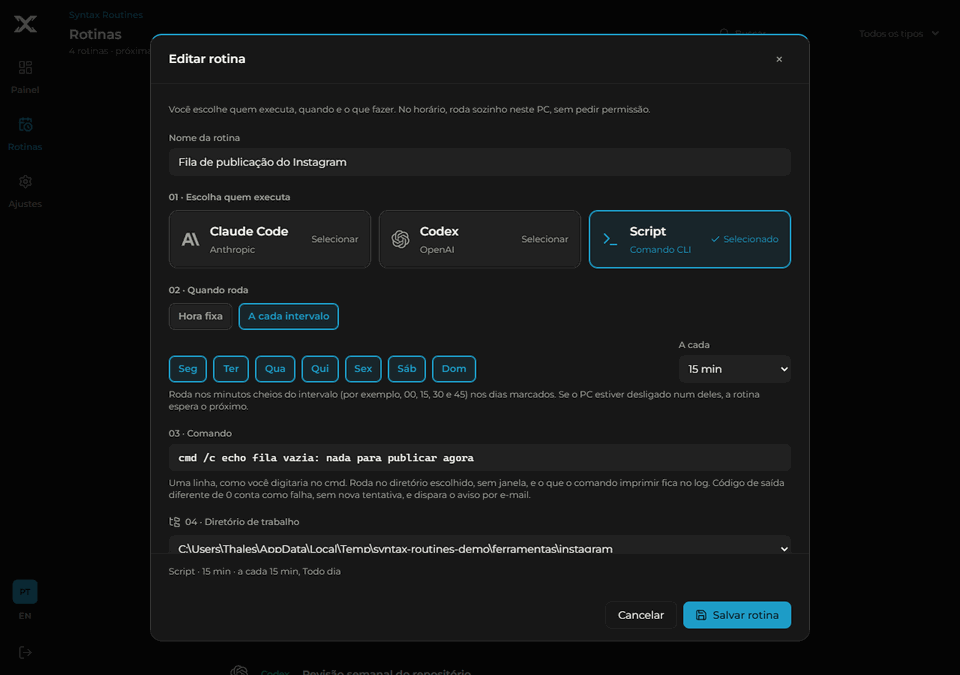Toggle the Seg day chip
The height and width of the screenshot is (675, 960).
tap(187, 369)
